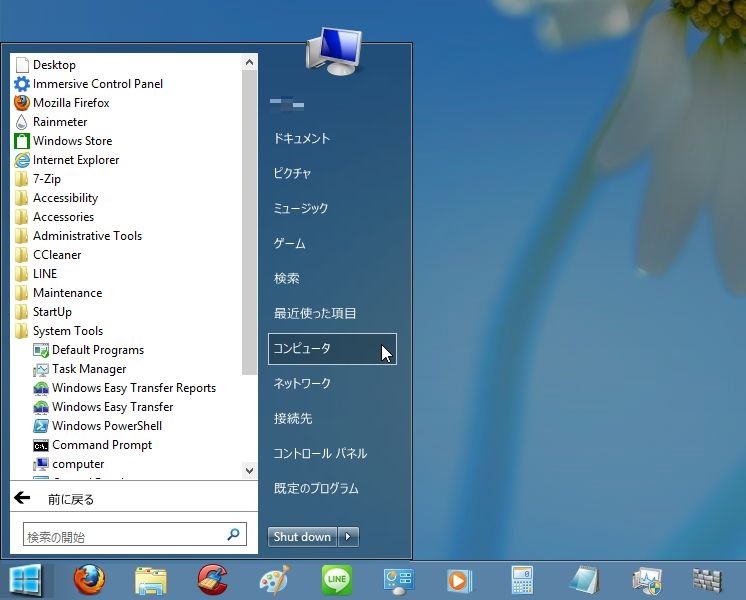Click the programs list scroll up arrow
The image size is (746, 600).
click(x=249, y=62)
